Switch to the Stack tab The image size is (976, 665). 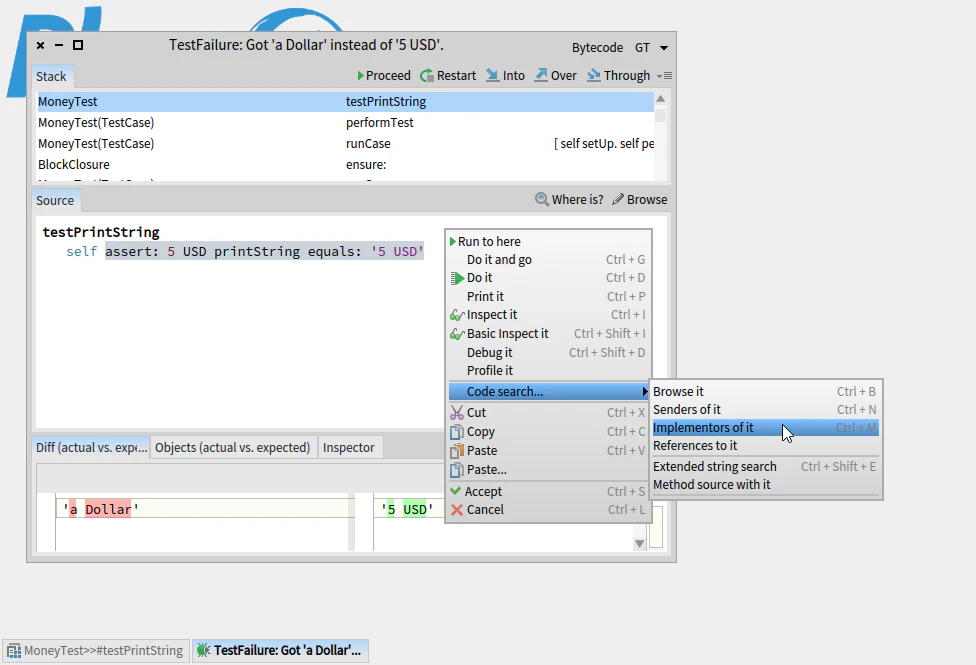point(51,77)
